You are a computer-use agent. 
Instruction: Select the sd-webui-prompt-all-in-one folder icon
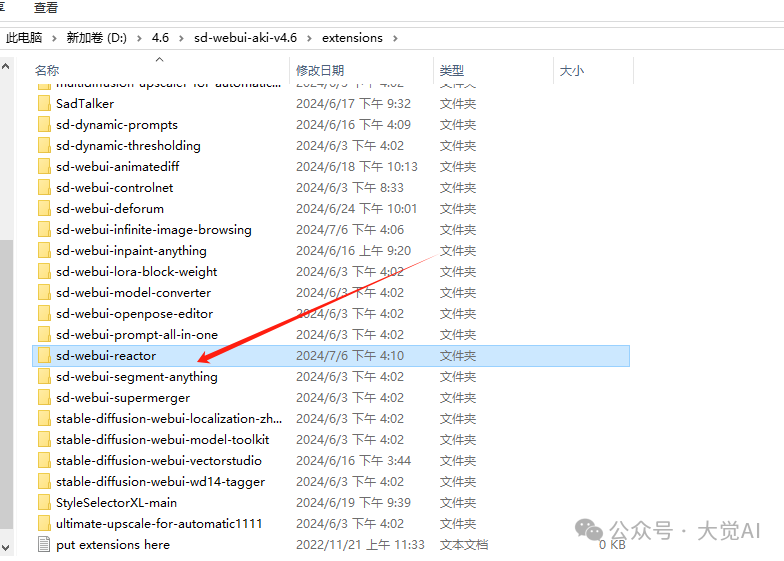pos(44,334)
